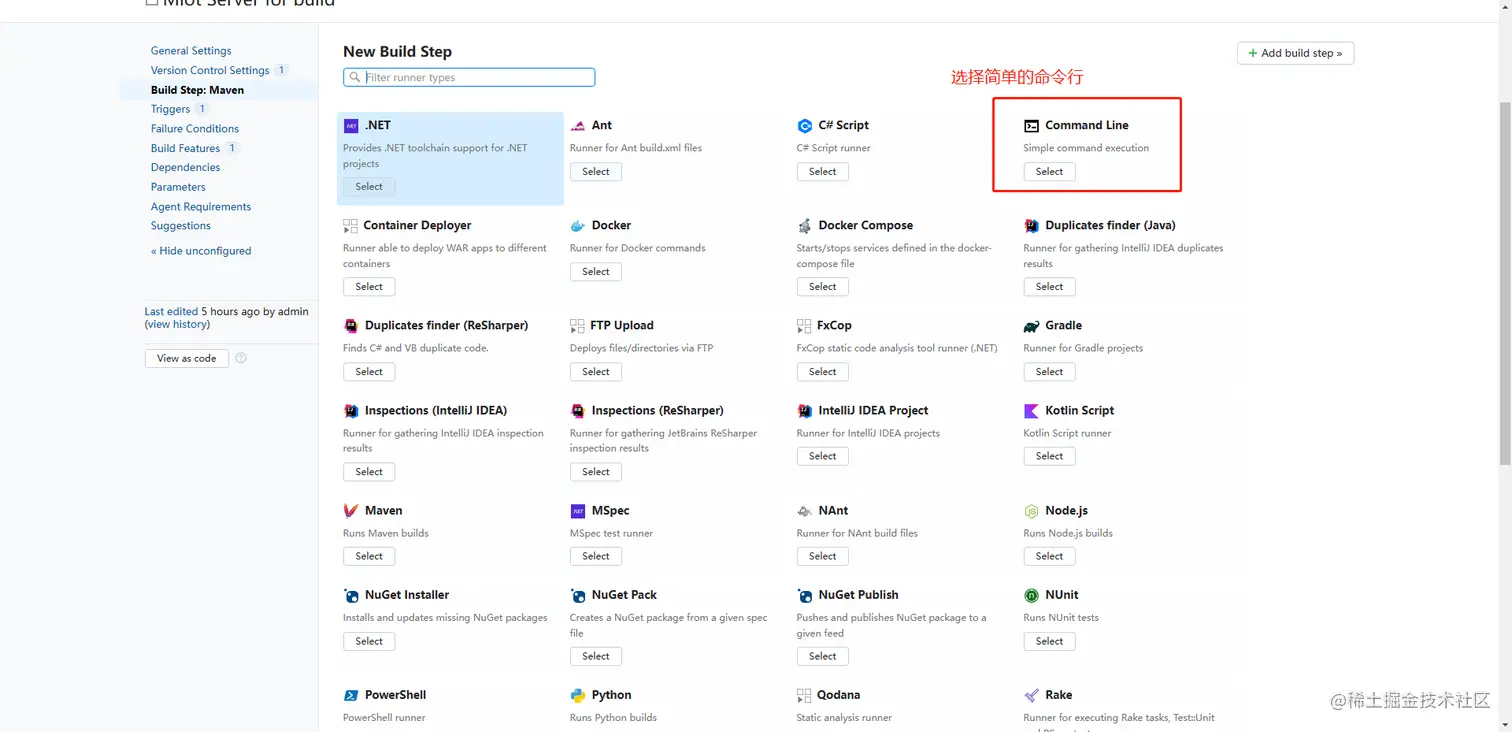Image resolution: width=1512 pixels, height=732 pixels.
Task: Click the IntelliJ IDEA Project icon
Action: pos(804,411)
